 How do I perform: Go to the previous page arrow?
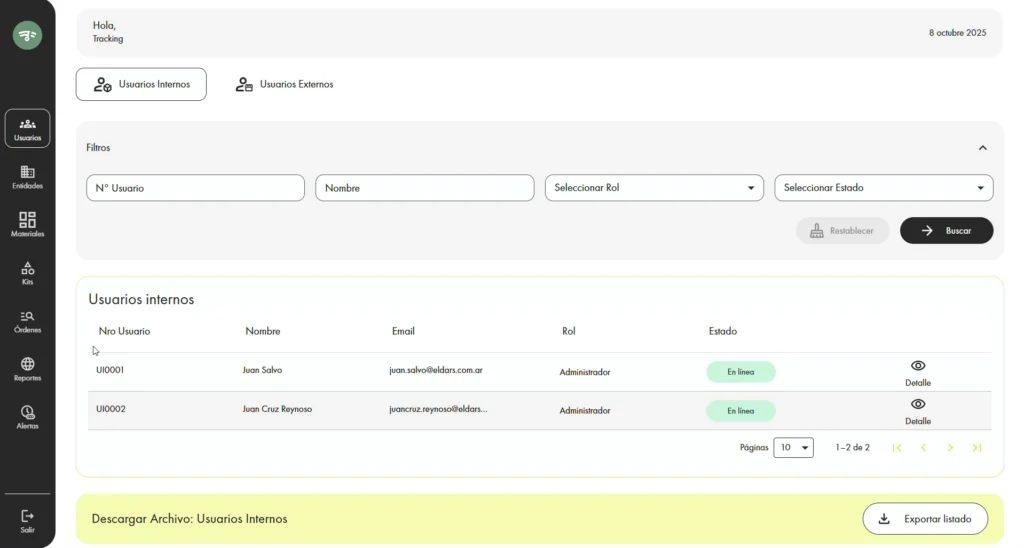tap(923, 447)
